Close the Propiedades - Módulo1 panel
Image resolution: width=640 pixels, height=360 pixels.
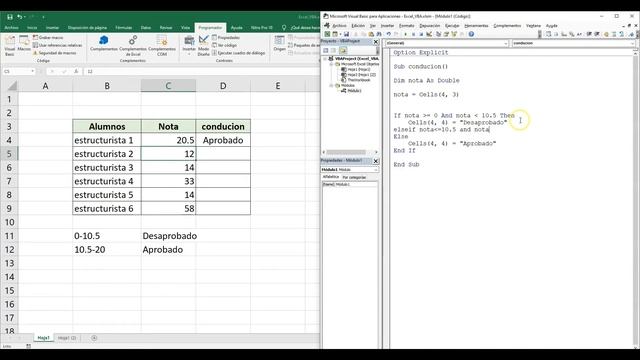tap(376, 161)
